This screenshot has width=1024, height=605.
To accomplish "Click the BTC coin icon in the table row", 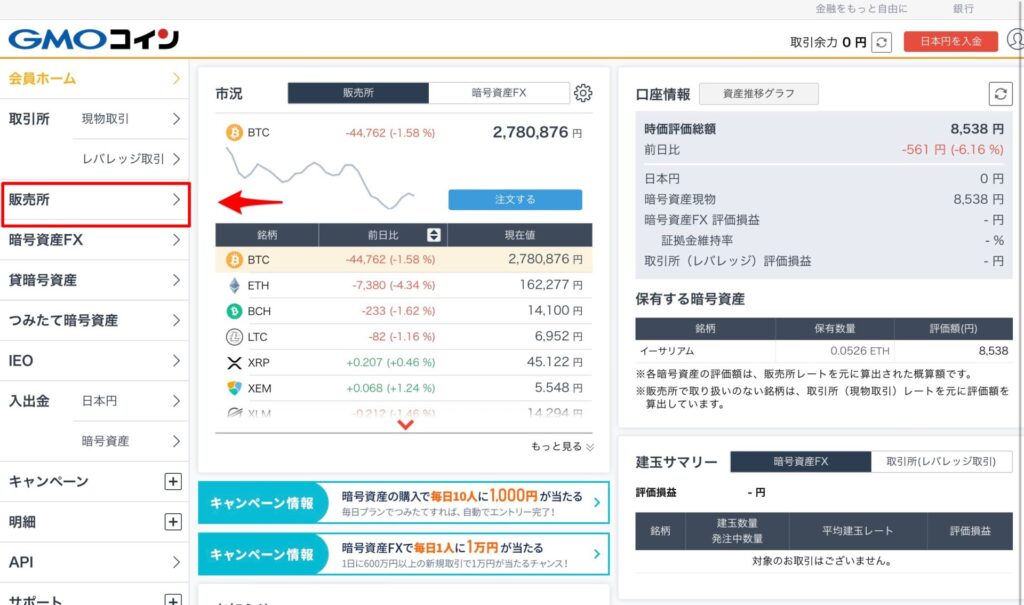I will pos(234,260).
